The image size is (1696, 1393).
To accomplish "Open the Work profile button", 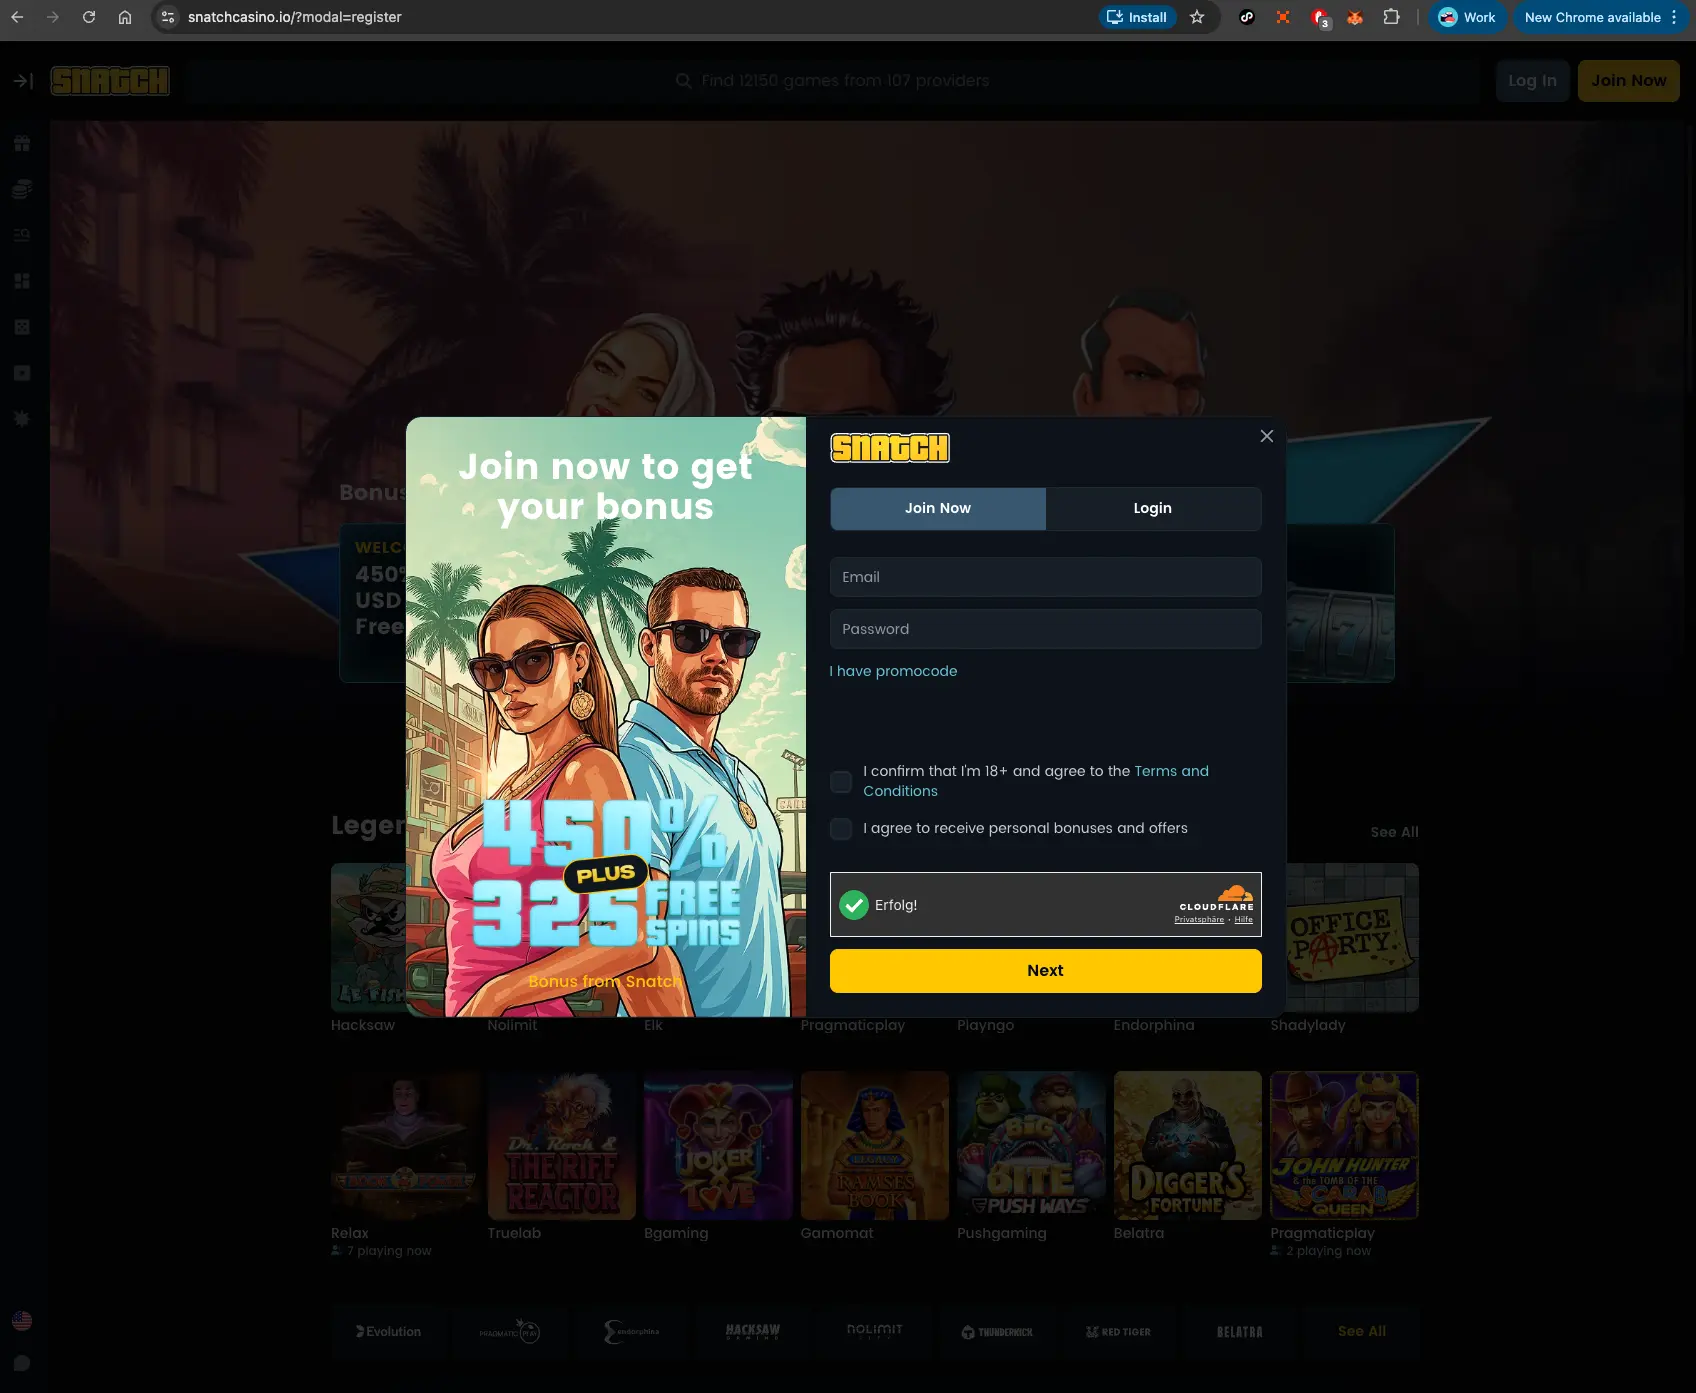I will pyautogui.click(x=1467, y=17).
